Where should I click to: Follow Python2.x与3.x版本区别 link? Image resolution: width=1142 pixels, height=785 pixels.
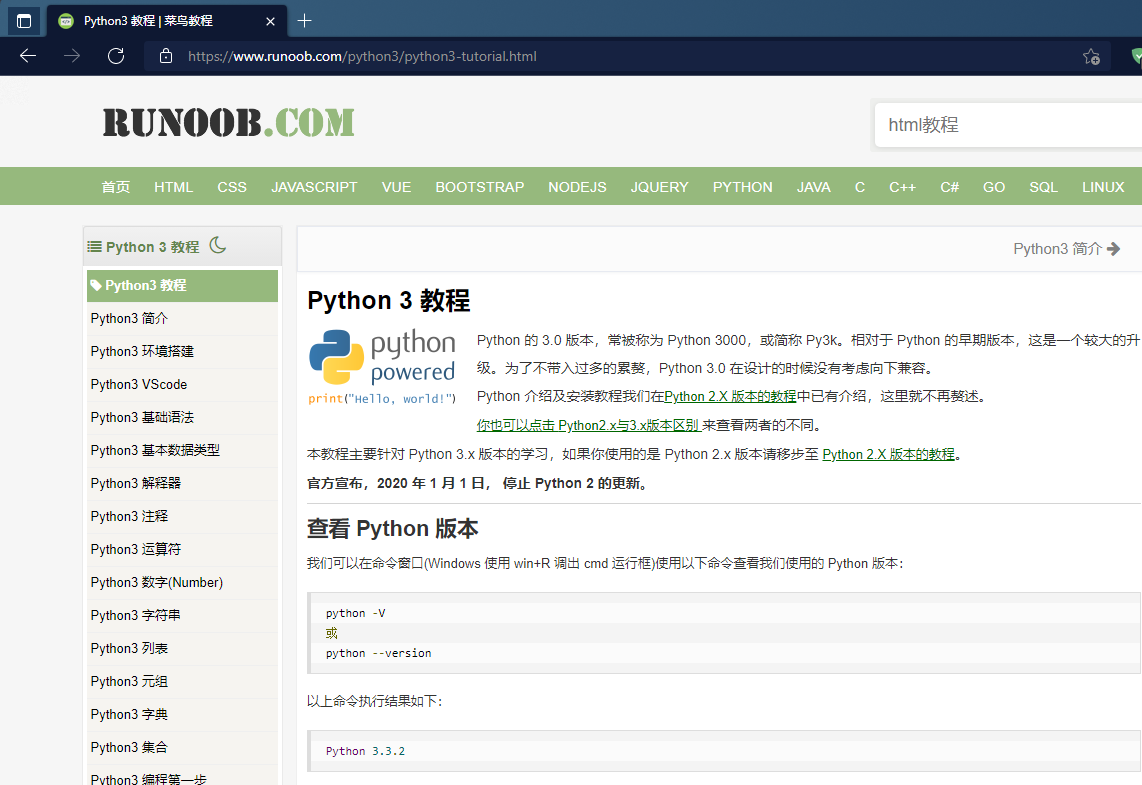[x=588, y=425]
